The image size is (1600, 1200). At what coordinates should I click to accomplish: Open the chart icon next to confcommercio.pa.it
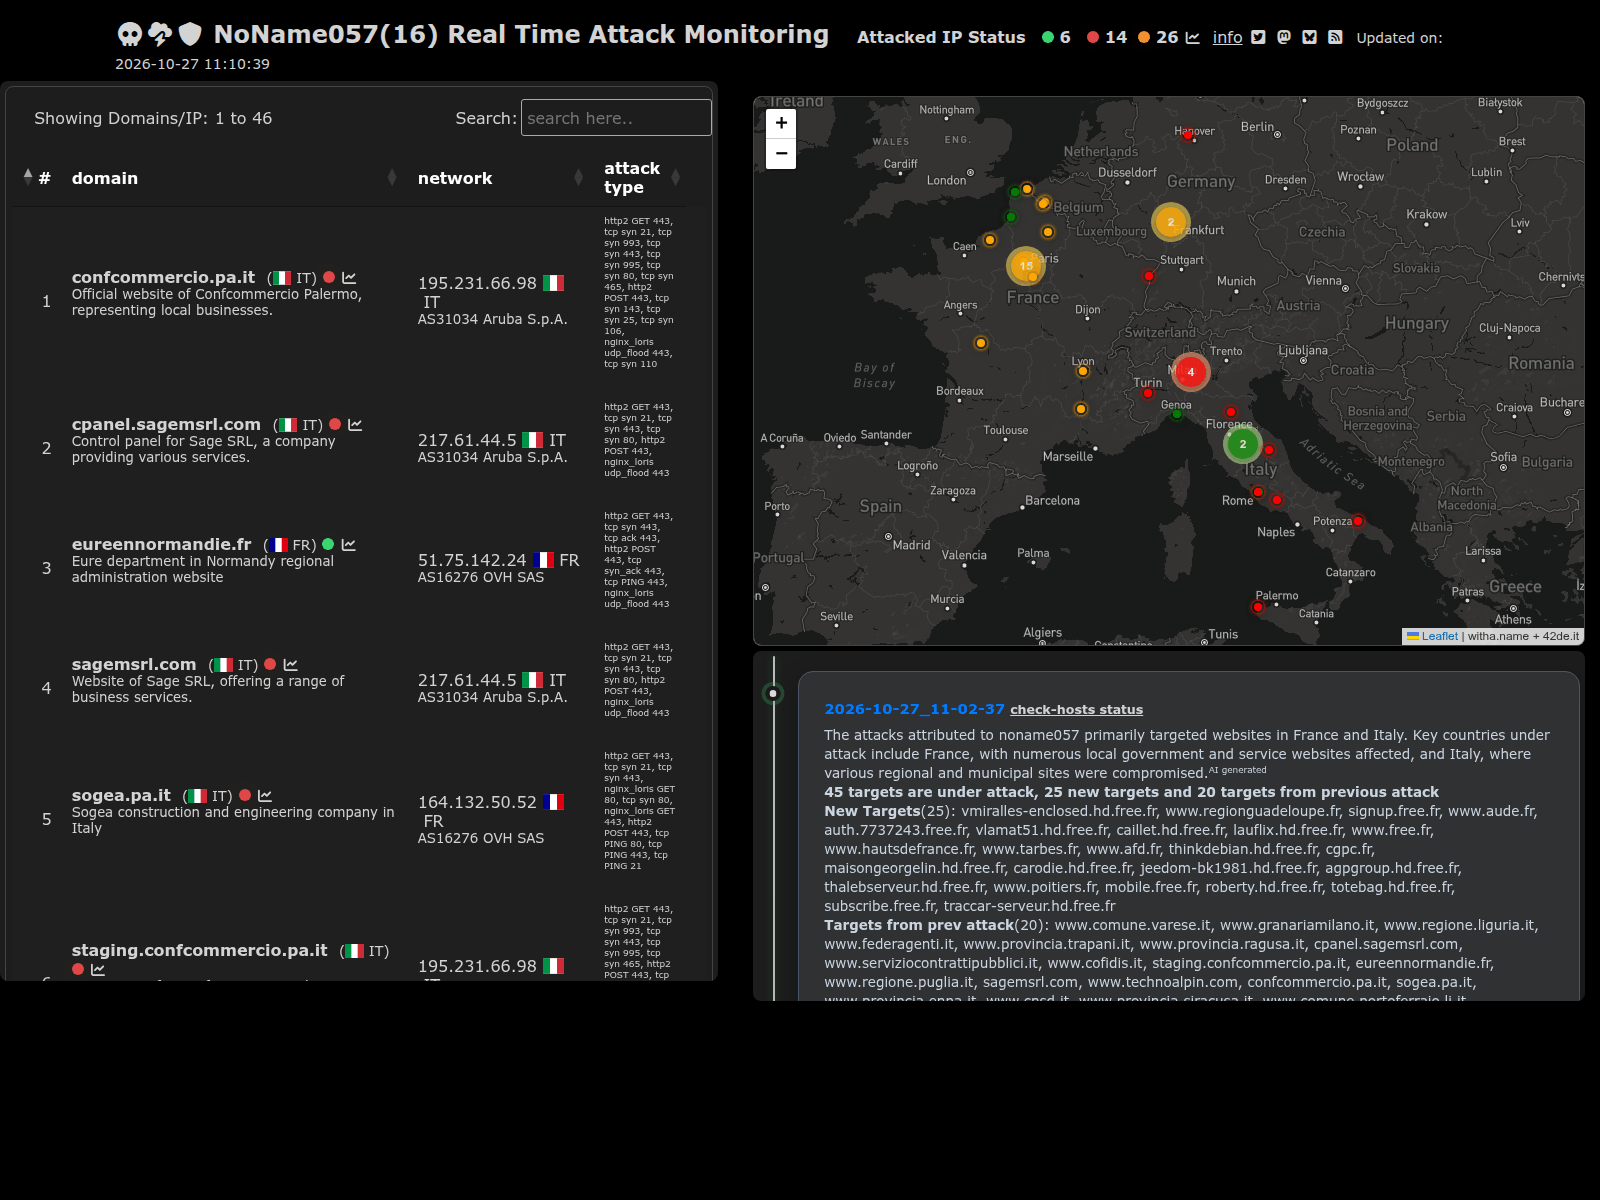coord(349,278)
